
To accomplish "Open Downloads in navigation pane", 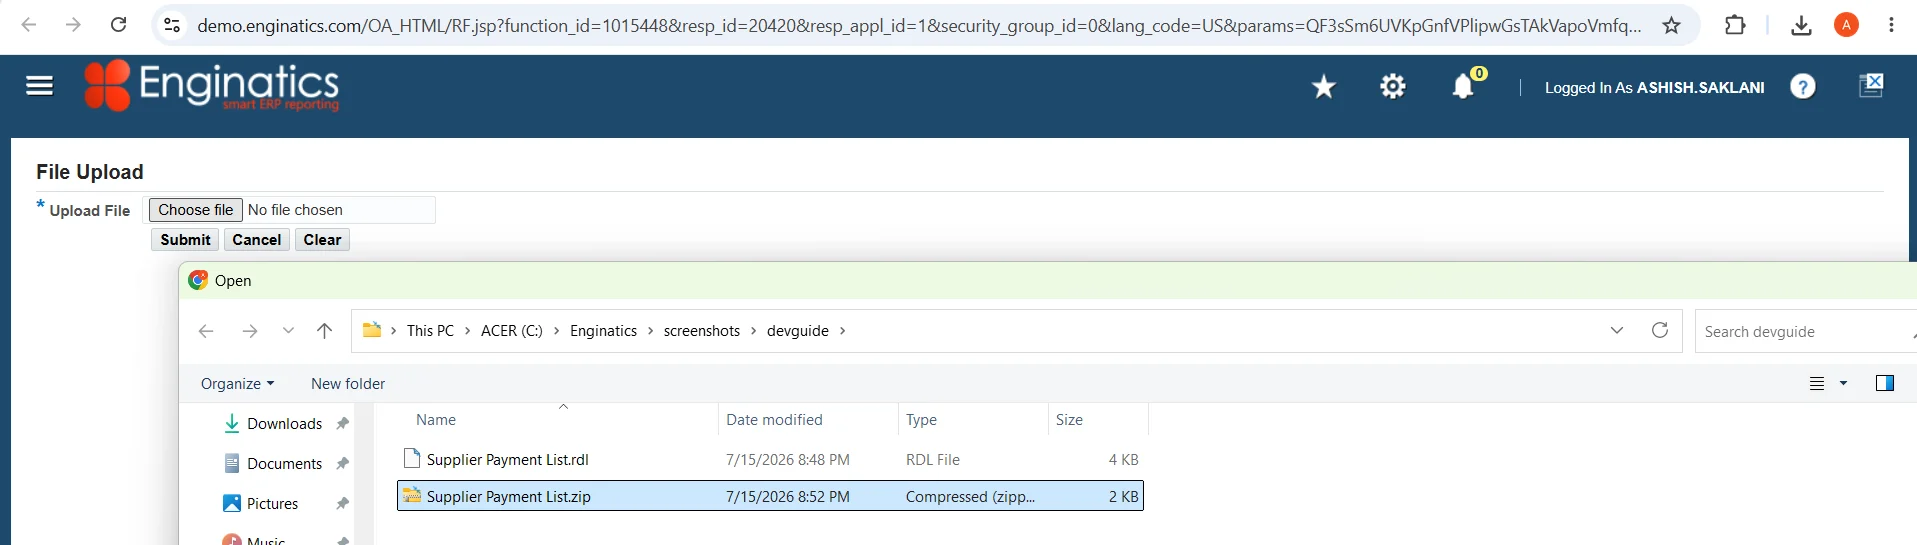I will 285,424.
